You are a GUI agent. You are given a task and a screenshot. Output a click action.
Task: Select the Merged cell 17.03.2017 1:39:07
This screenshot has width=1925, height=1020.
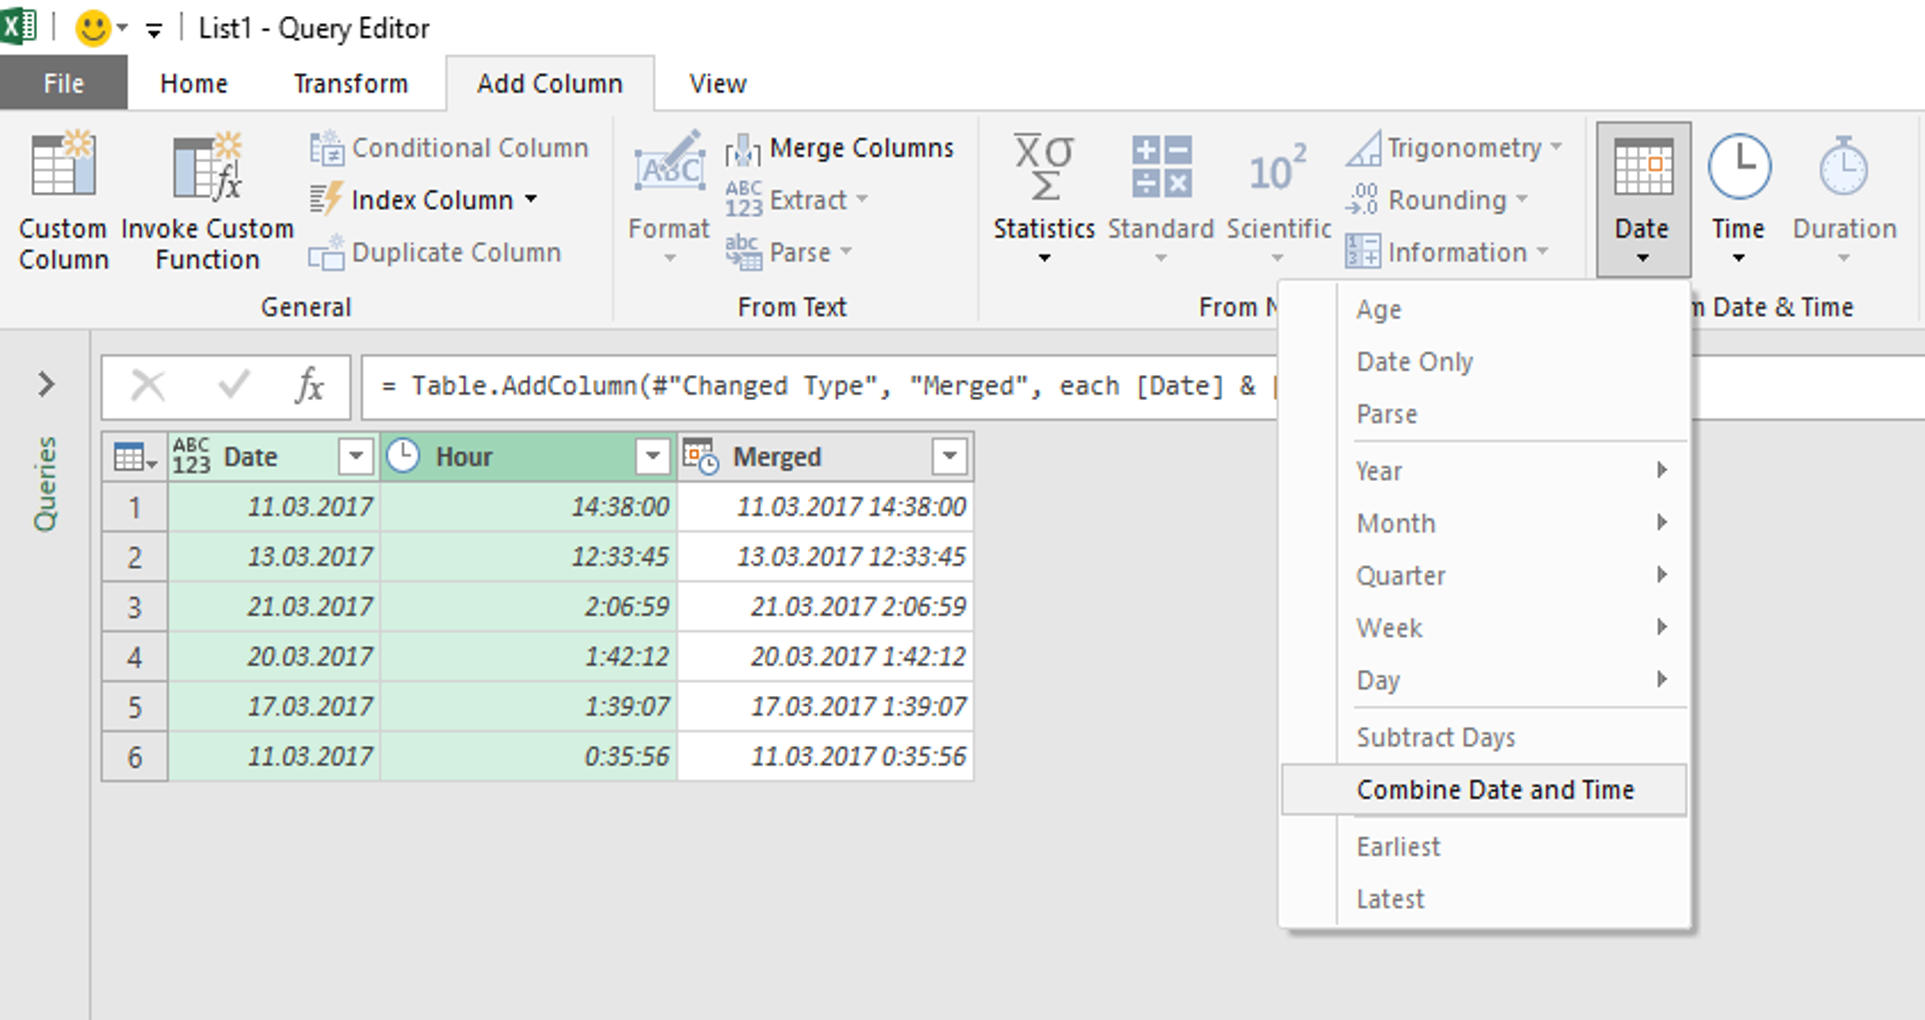coord(826,707)
